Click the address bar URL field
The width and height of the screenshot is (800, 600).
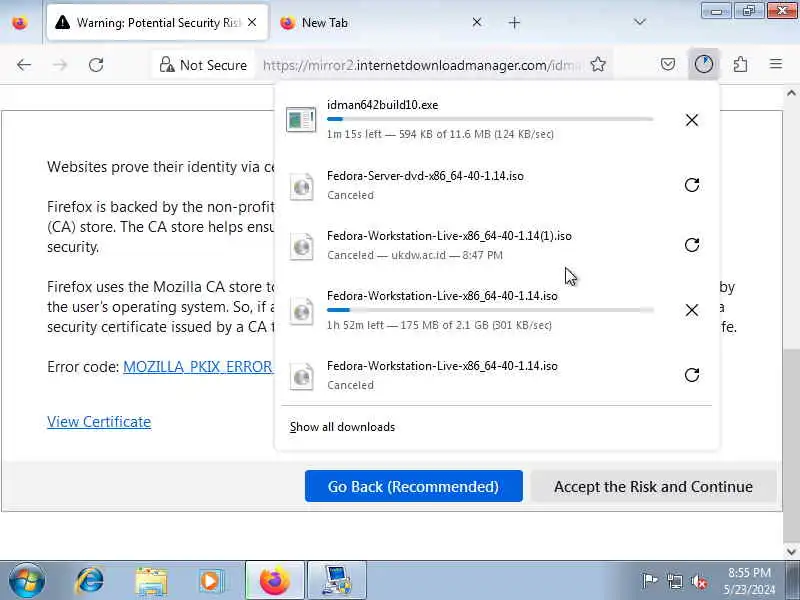(421, 65)
